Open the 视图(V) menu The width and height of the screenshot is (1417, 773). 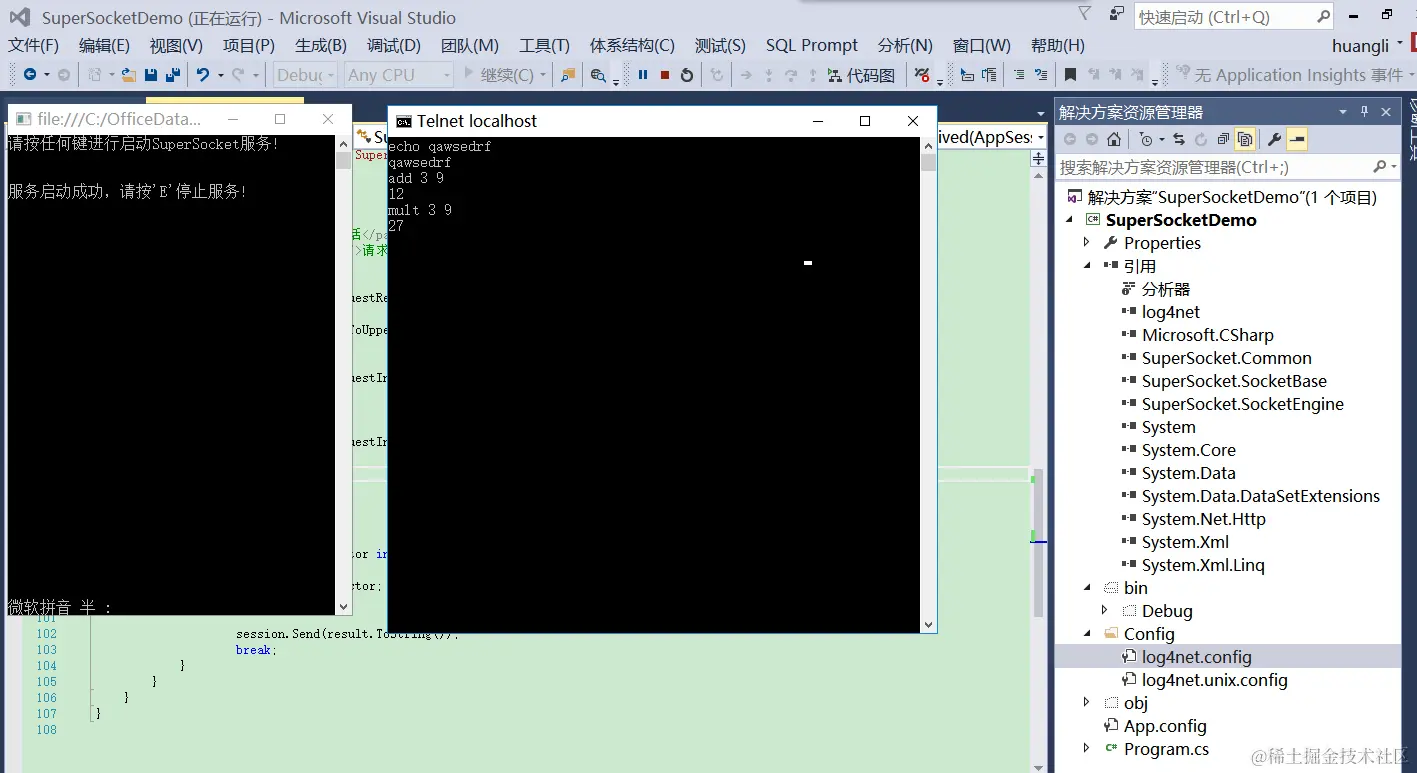point(176,46)
